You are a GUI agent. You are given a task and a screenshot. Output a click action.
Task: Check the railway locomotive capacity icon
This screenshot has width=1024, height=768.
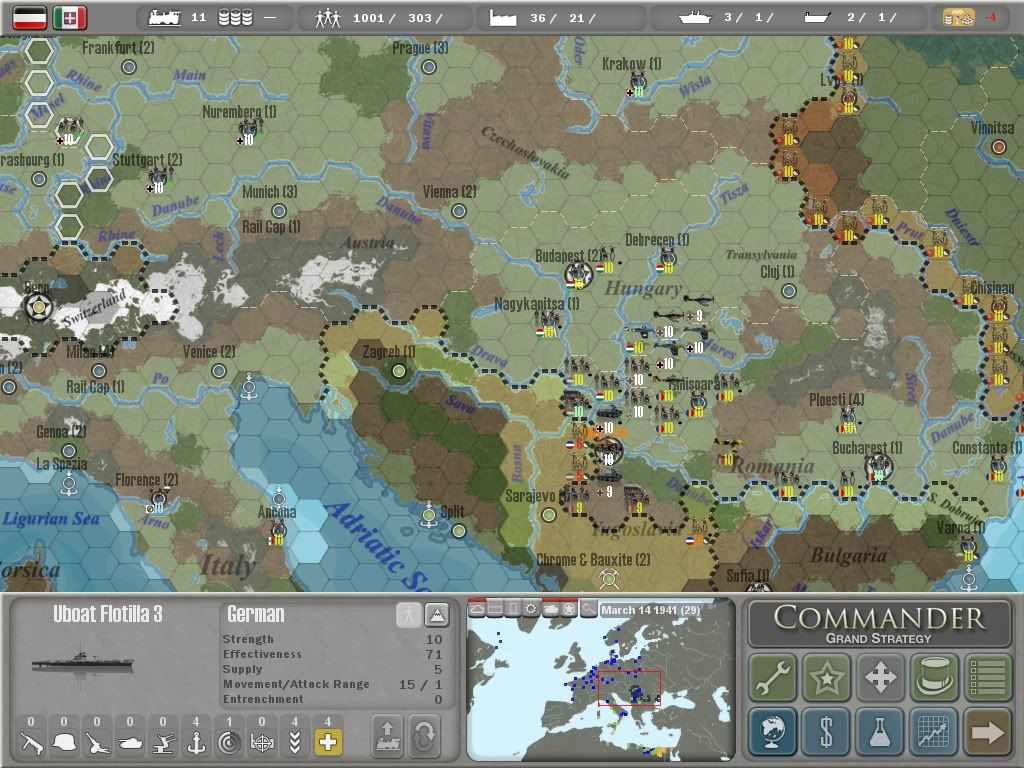[164, 18]
